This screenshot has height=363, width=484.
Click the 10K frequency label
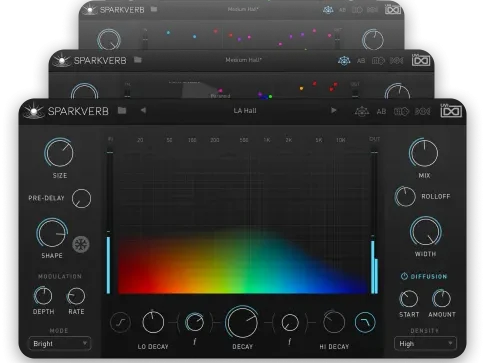coord(341,140)
